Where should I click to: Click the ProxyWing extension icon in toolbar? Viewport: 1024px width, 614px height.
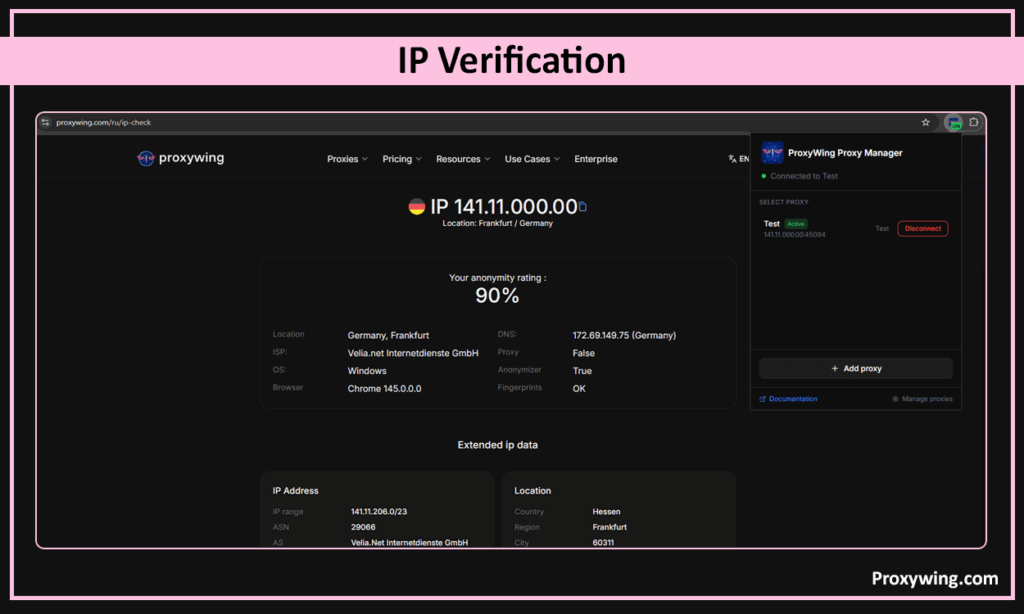coord(954,123)
